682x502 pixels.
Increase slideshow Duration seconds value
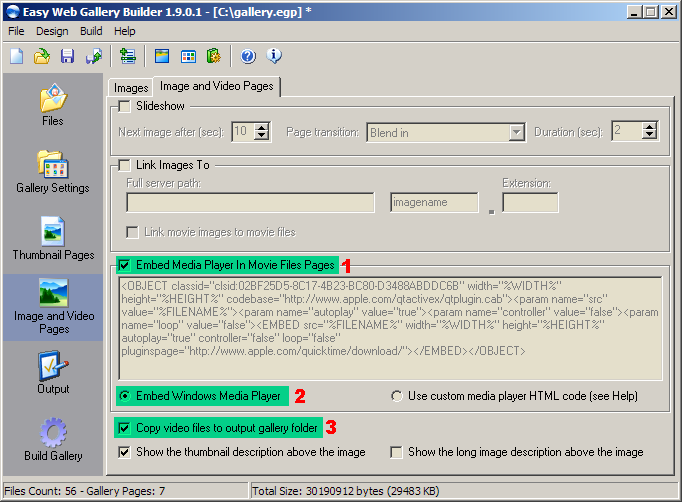coord(649,127)
